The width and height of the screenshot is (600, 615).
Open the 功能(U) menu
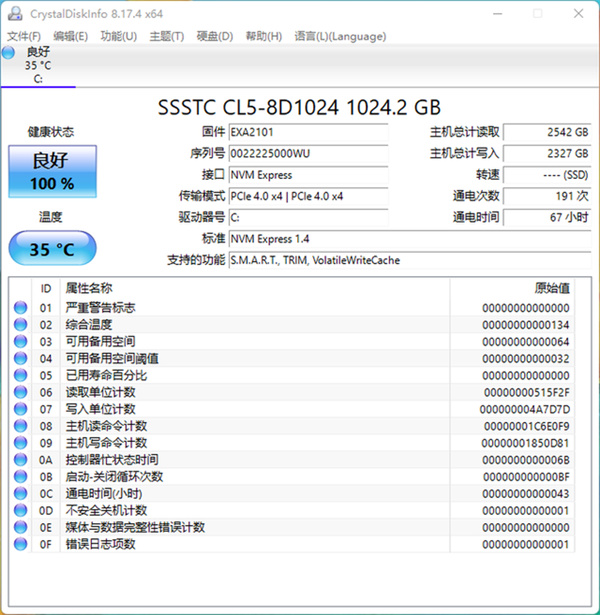click(119, 36)
